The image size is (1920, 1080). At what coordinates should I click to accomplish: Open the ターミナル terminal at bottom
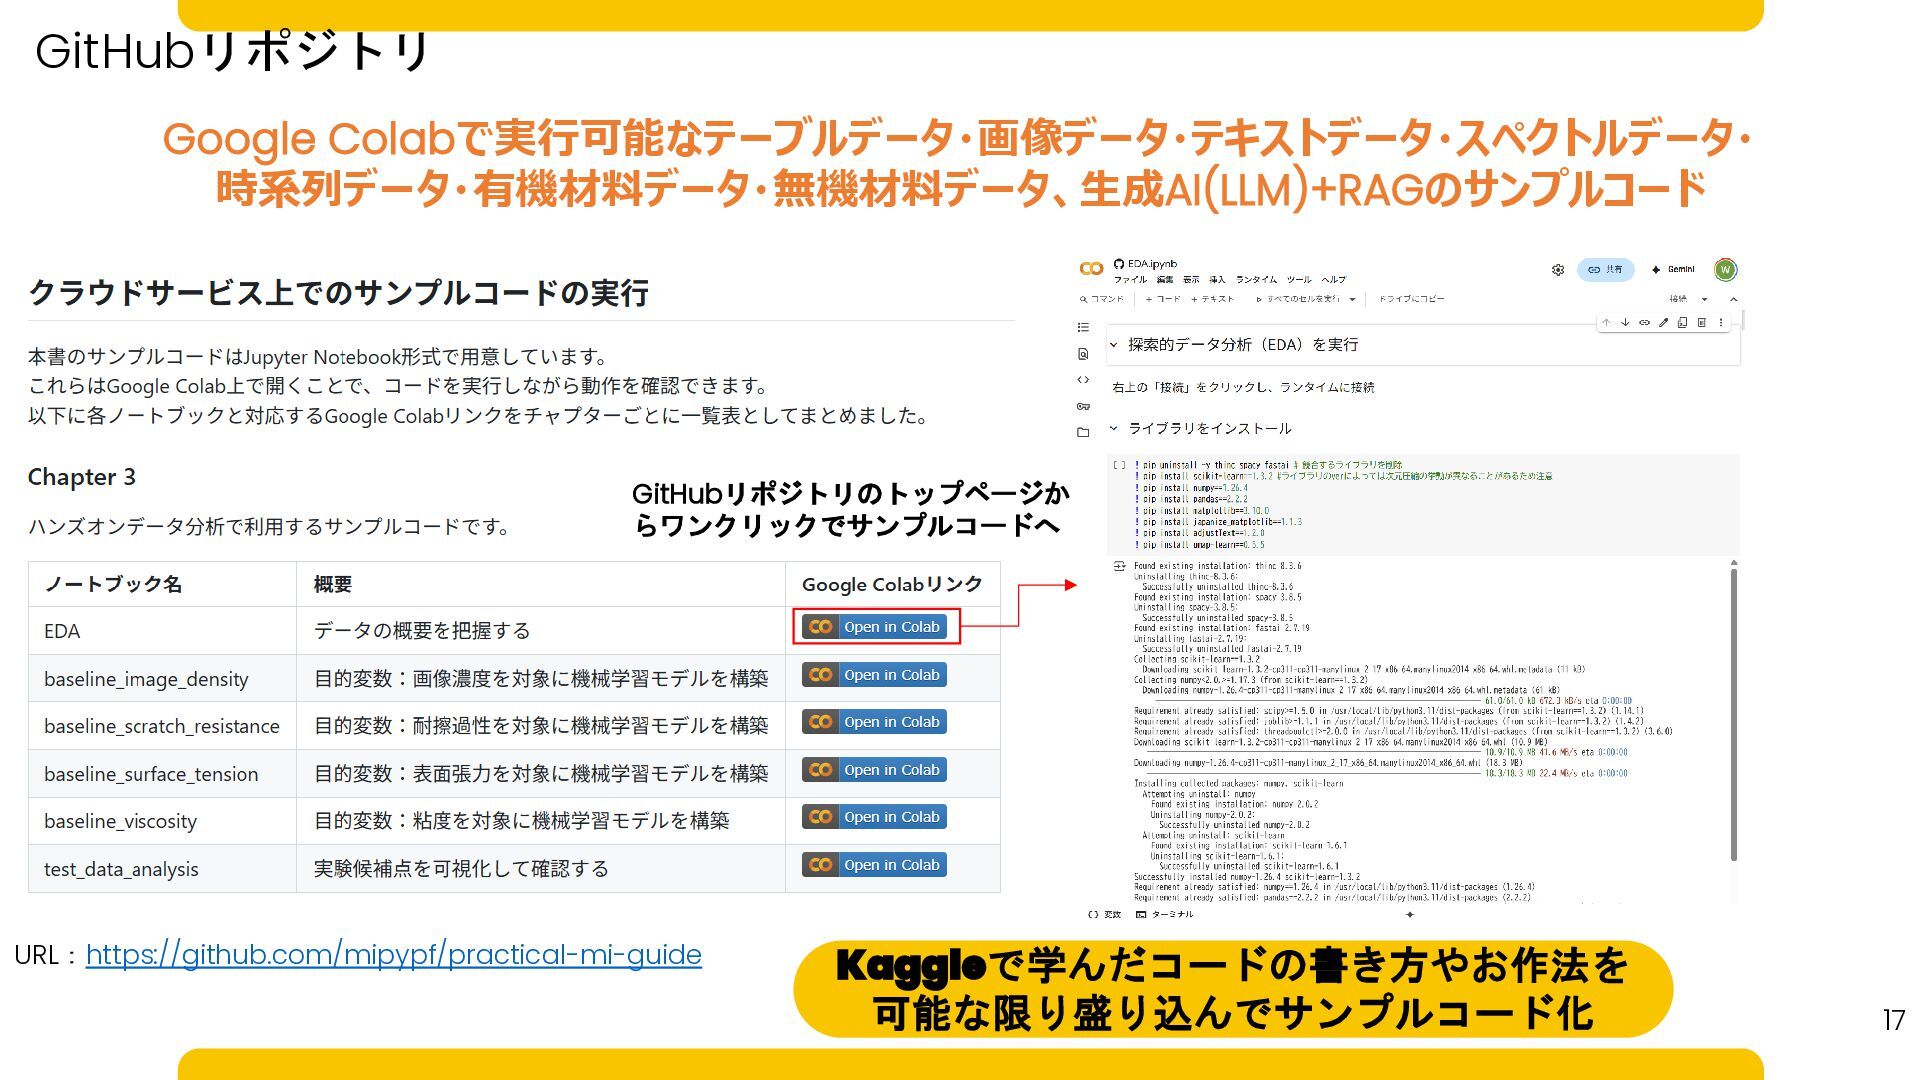[x=1165, y=914]
